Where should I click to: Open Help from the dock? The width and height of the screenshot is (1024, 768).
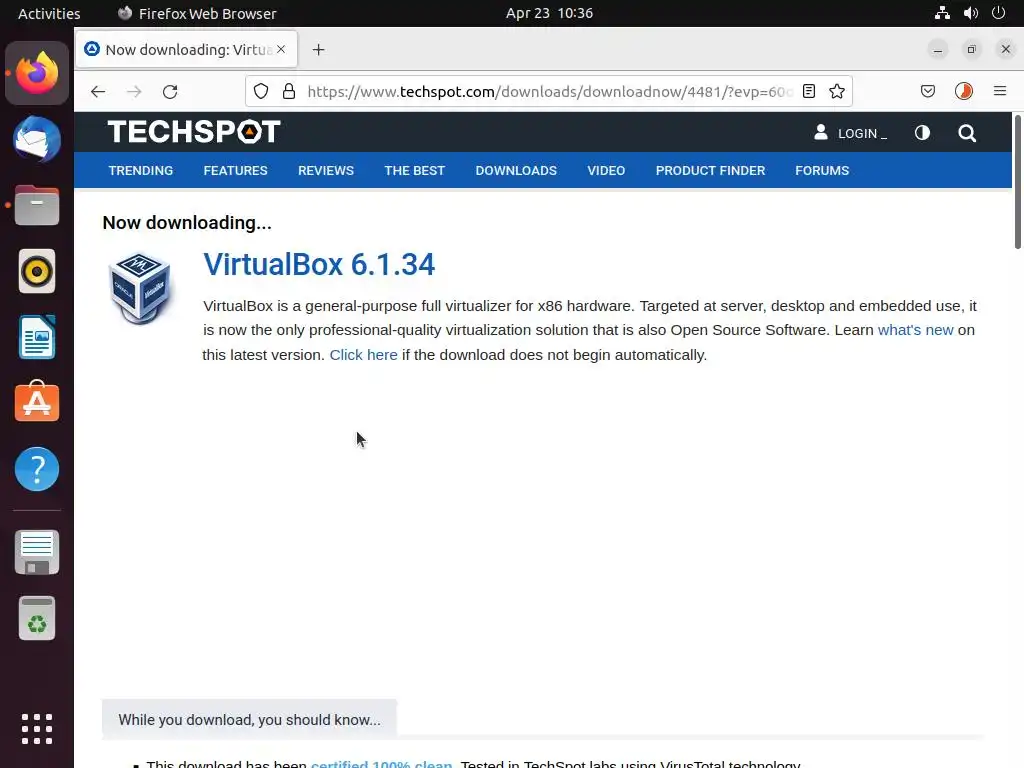(37, 469)
